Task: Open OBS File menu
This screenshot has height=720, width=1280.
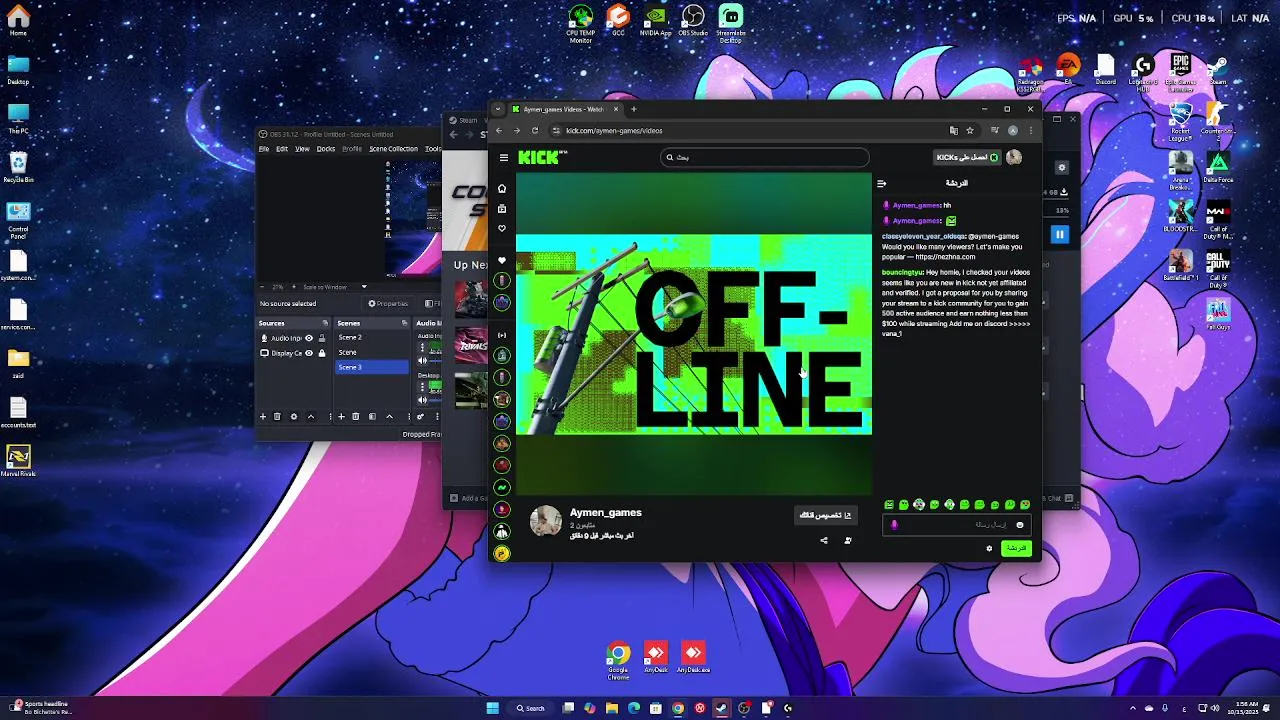Action: (x=264, y=149)
